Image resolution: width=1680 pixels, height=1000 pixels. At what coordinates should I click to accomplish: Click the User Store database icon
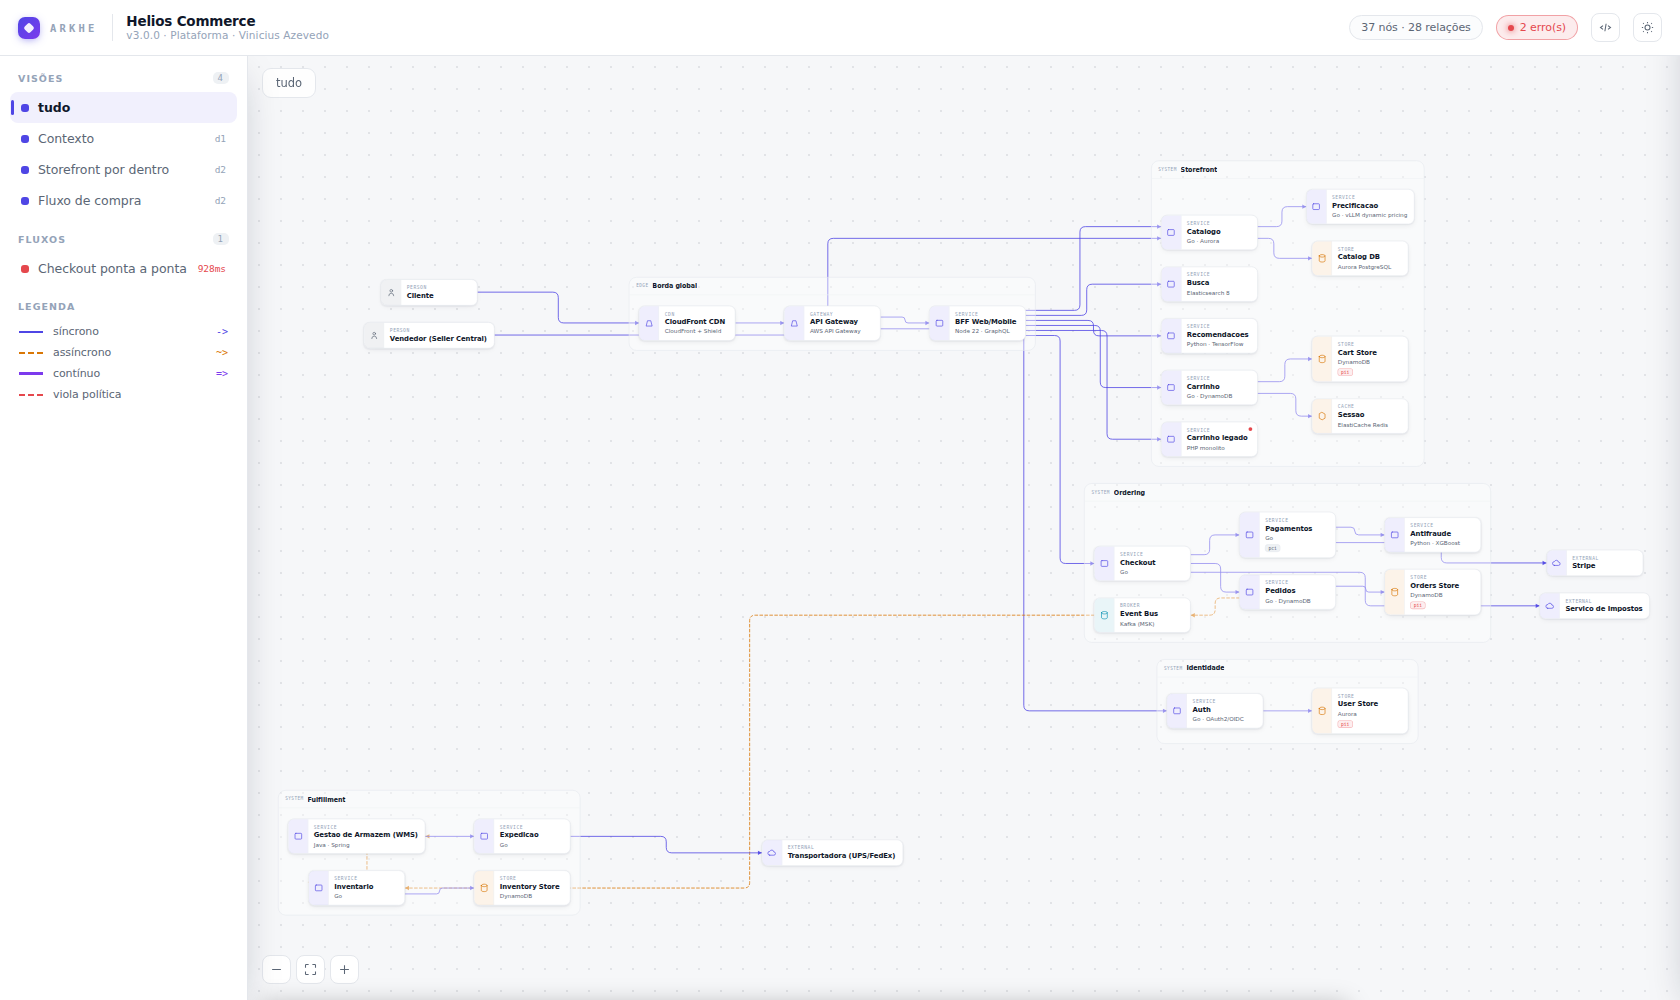click(1322, 711)
